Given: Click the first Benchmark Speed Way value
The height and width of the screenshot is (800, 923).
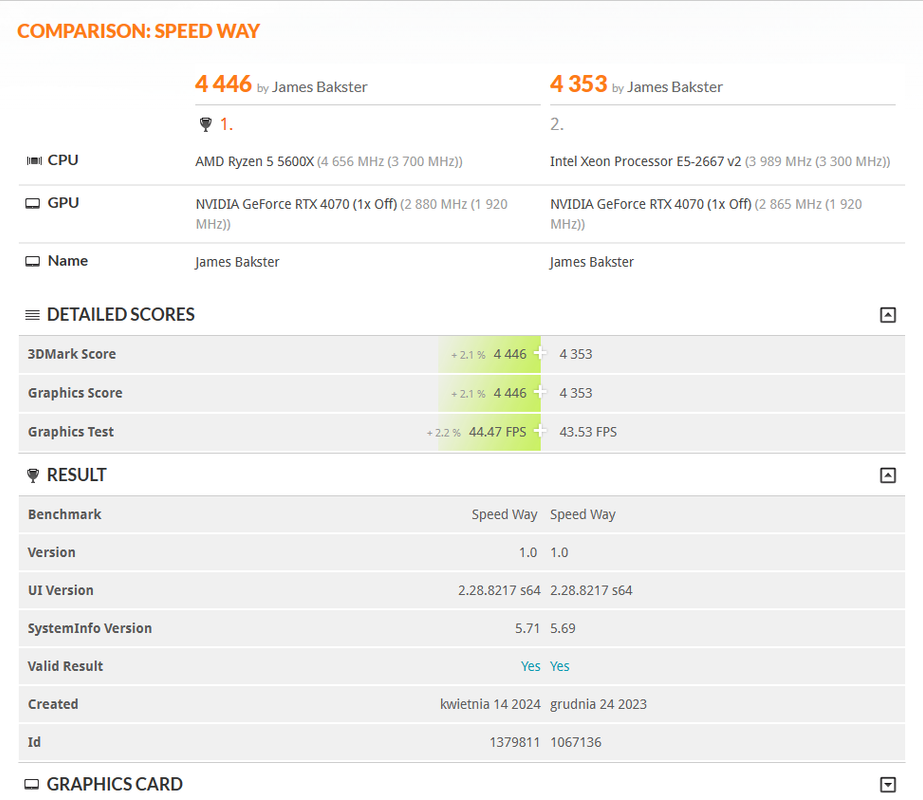Looking at the screenshot, I should (x=504, y=514).
